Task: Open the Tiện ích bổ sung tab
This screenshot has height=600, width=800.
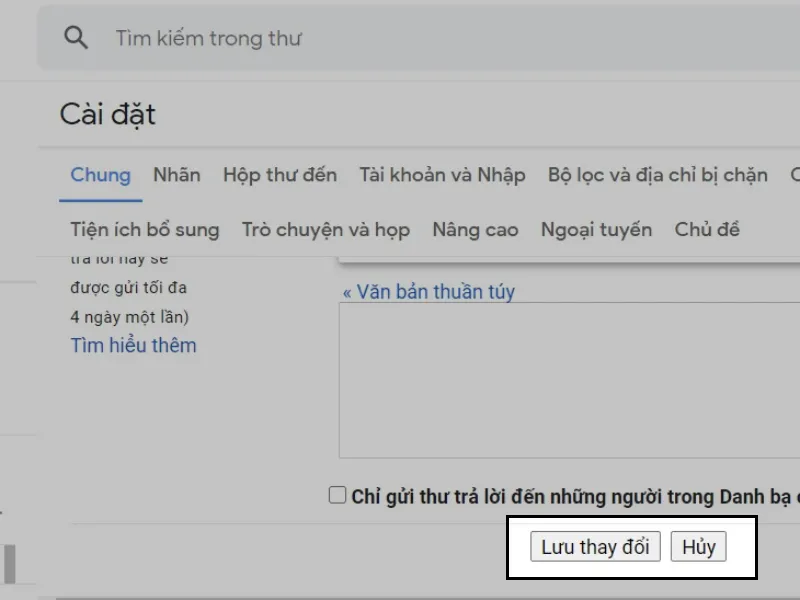Action: pyautogui.click(x=145, y=229)
